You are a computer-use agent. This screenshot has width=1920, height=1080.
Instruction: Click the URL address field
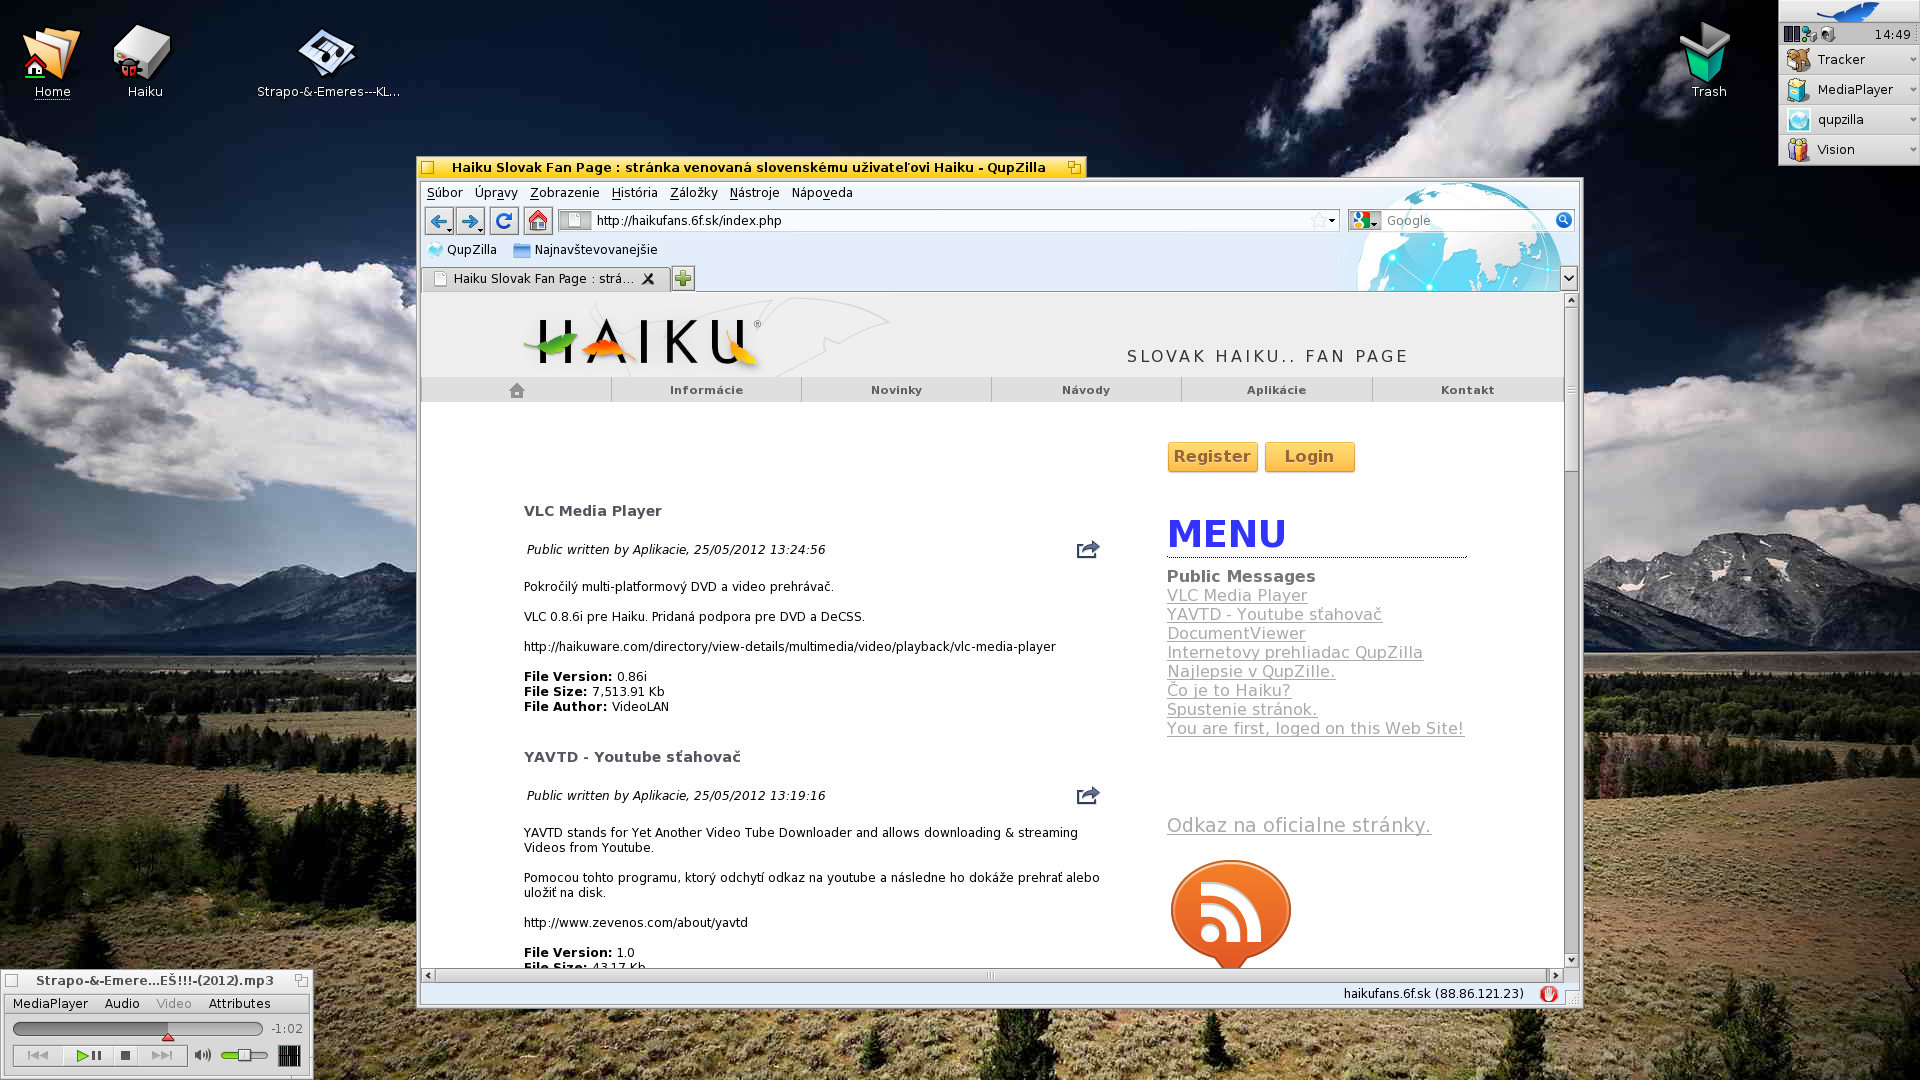click(950, 221)
